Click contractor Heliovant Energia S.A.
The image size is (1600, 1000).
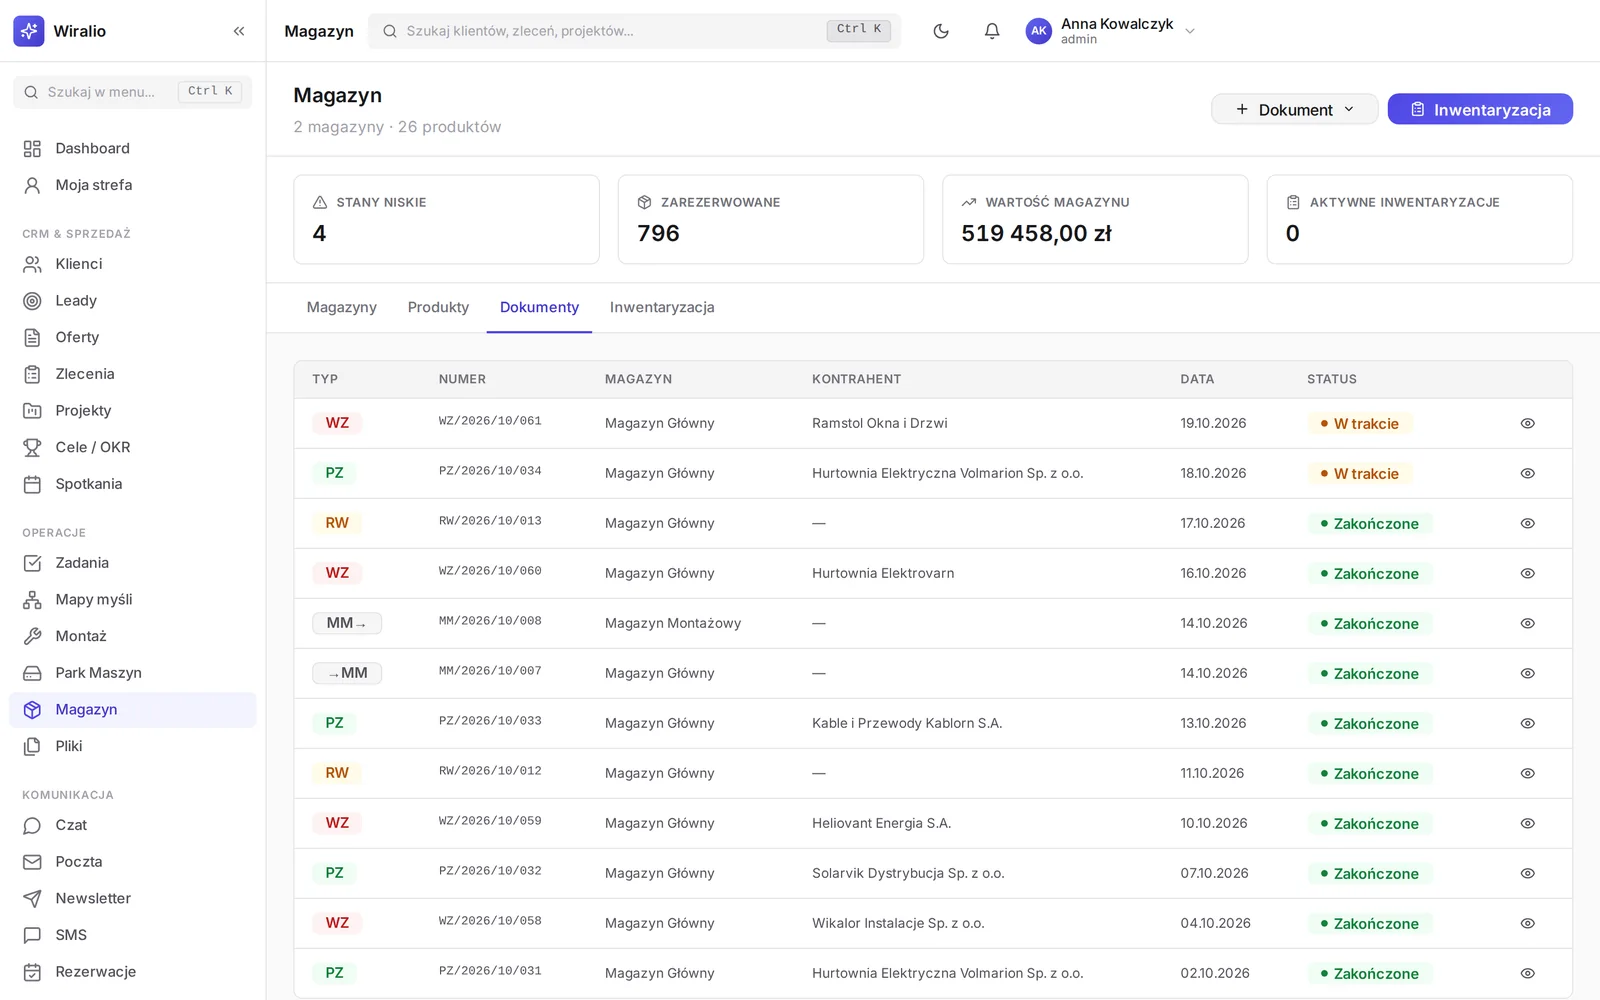coord(881,823)
